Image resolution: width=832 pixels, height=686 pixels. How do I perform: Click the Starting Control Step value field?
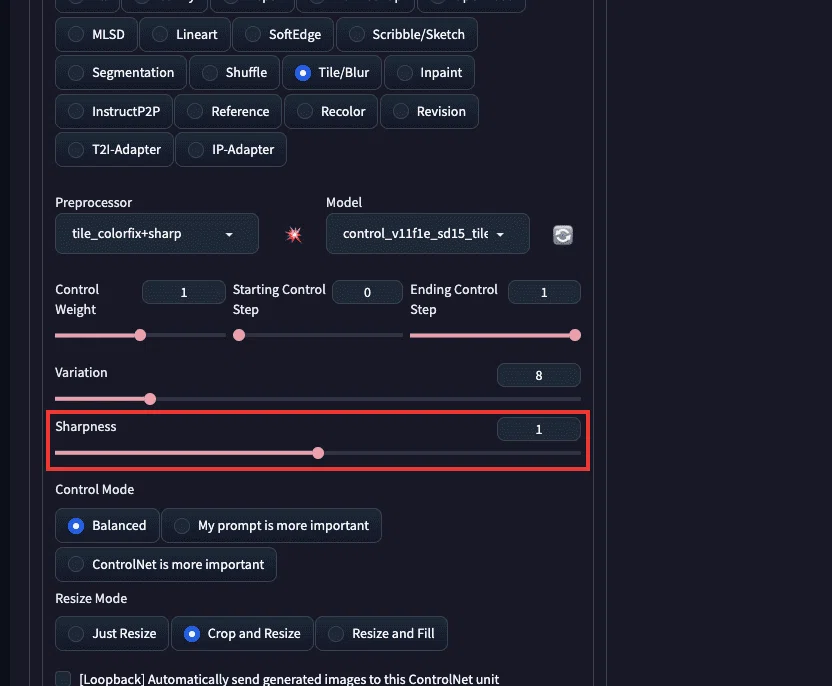coord(367,292)
